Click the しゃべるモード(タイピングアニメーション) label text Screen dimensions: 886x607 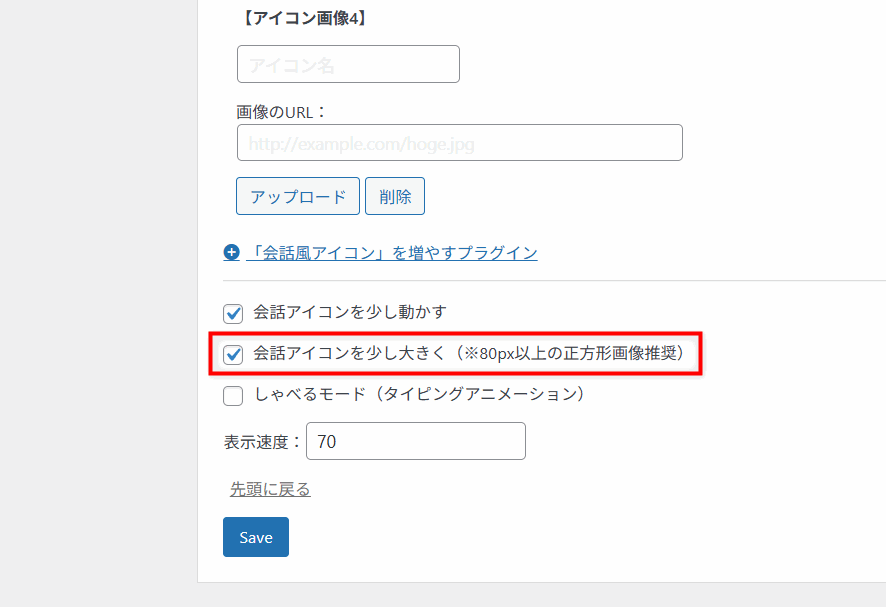pyautogui.click(x=419, y=394)
